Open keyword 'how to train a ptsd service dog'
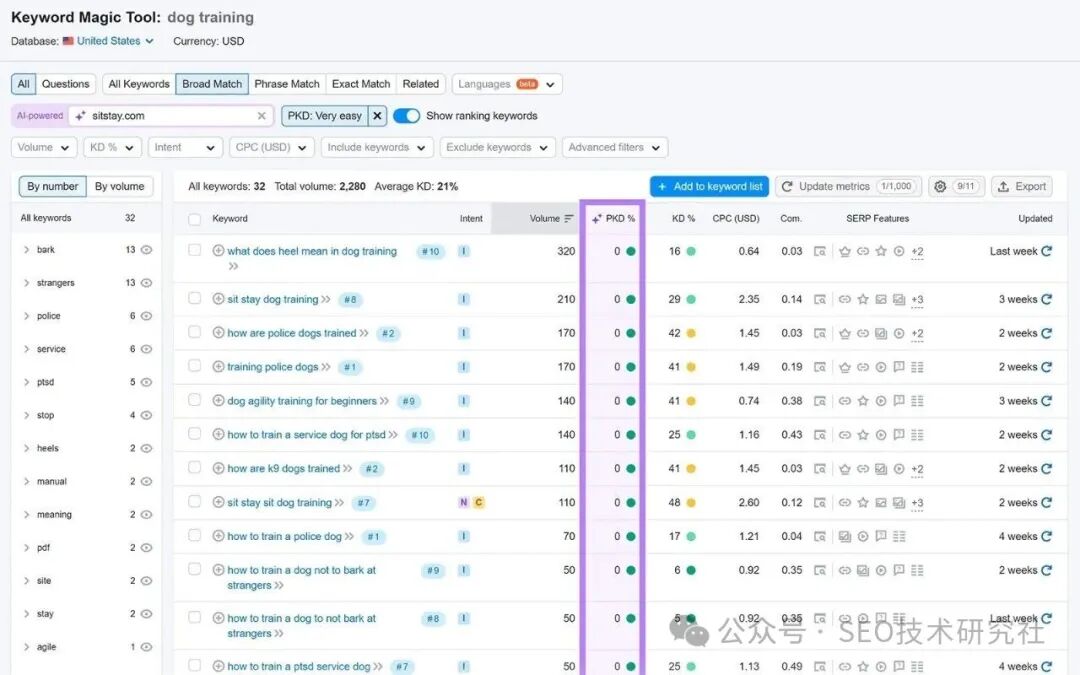Image resolution: width=1080 pixels, height=675 pixels. coord(299,666)
